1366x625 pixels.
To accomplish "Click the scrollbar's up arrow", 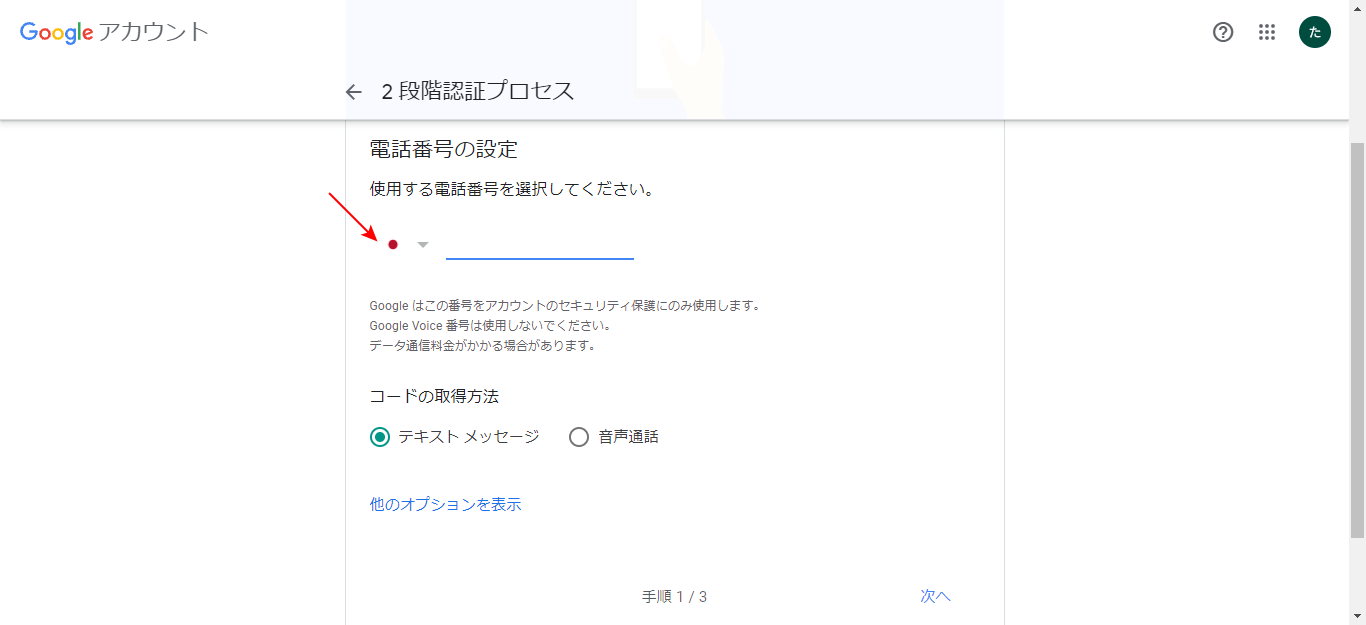I will coord(1357,8).
